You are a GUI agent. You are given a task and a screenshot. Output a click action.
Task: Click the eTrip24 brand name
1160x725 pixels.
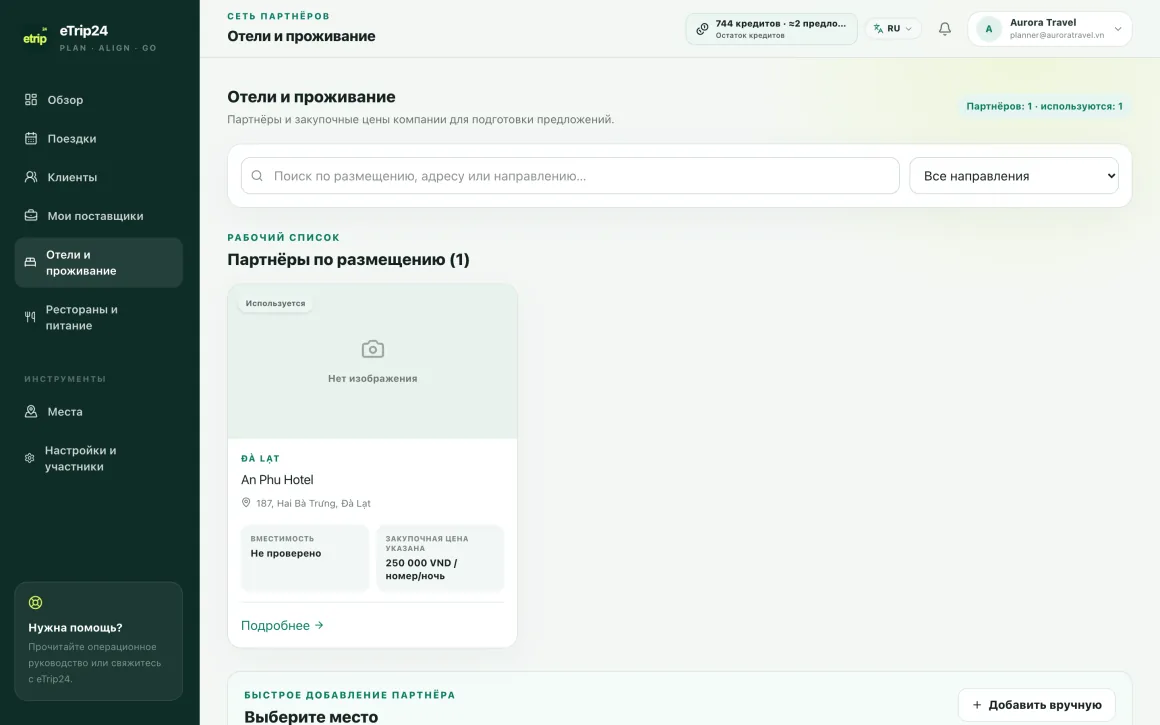pos(84,30)
